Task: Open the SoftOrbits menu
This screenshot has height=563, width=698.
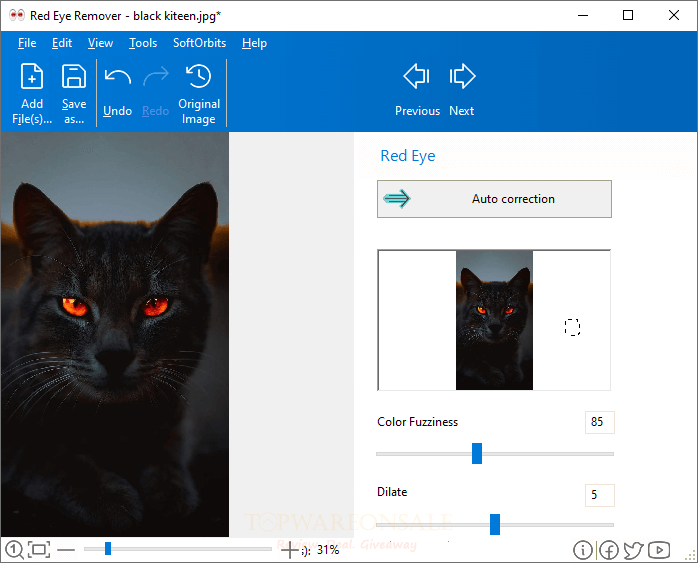Action: tap(199, 43)
